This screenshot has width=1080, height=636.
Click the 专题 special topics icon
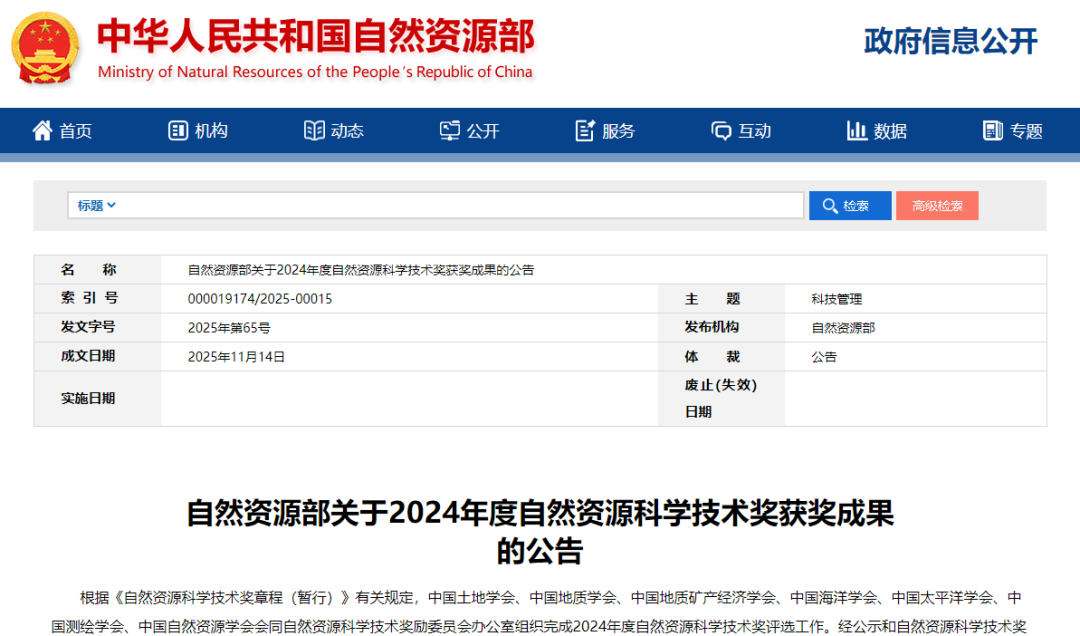pos(993,131)
